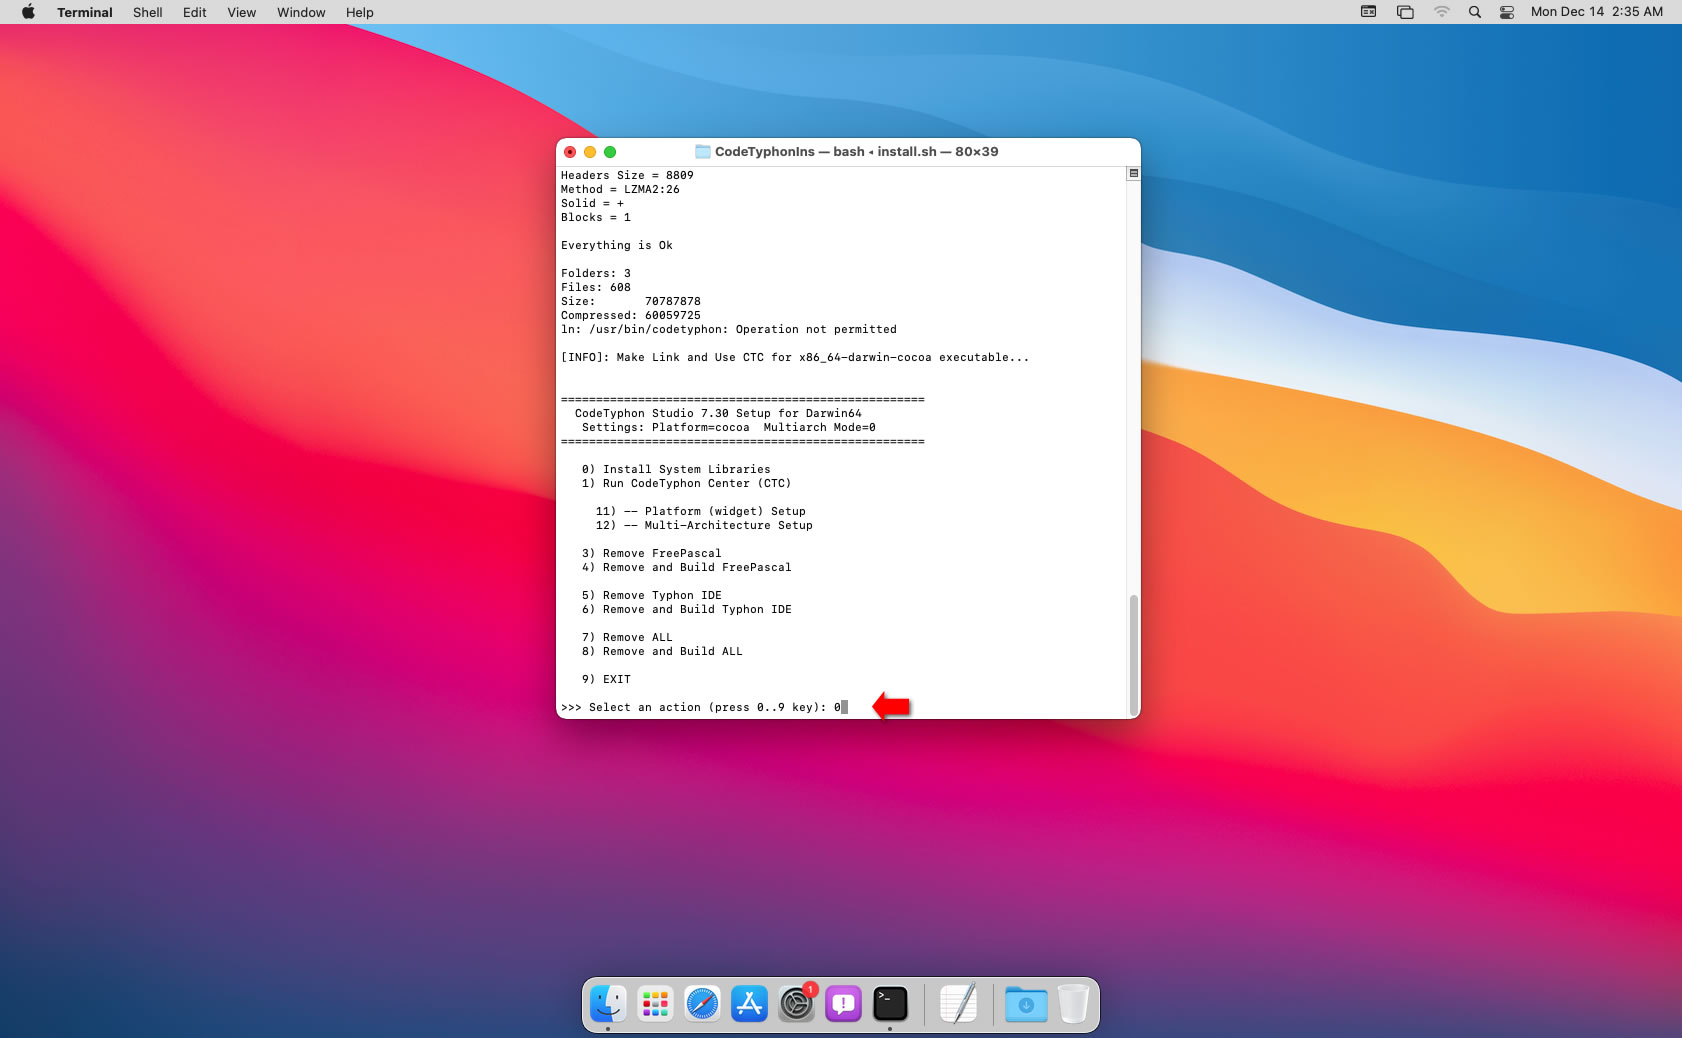The width and height of the screenshot is (1682, 1038).
Task: Open the Wi-Fi status menu
Action: [x=1441, y=12]
